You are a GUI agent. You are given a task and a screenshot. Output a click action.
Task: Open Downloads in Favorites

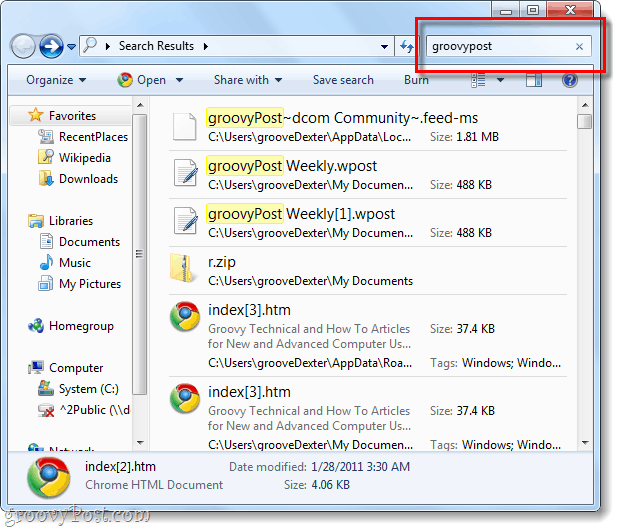(88, 179)
